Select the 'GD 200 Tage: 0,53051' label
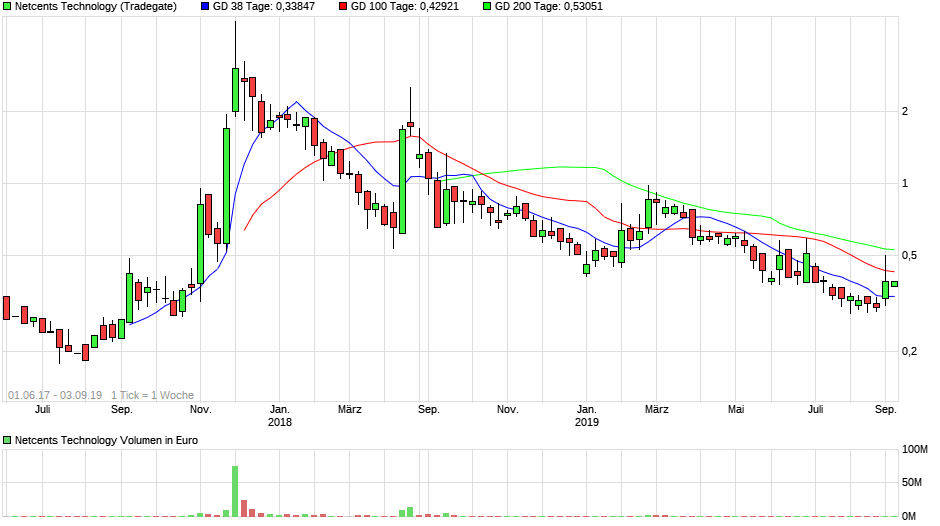940x526 pixels. 549,7
